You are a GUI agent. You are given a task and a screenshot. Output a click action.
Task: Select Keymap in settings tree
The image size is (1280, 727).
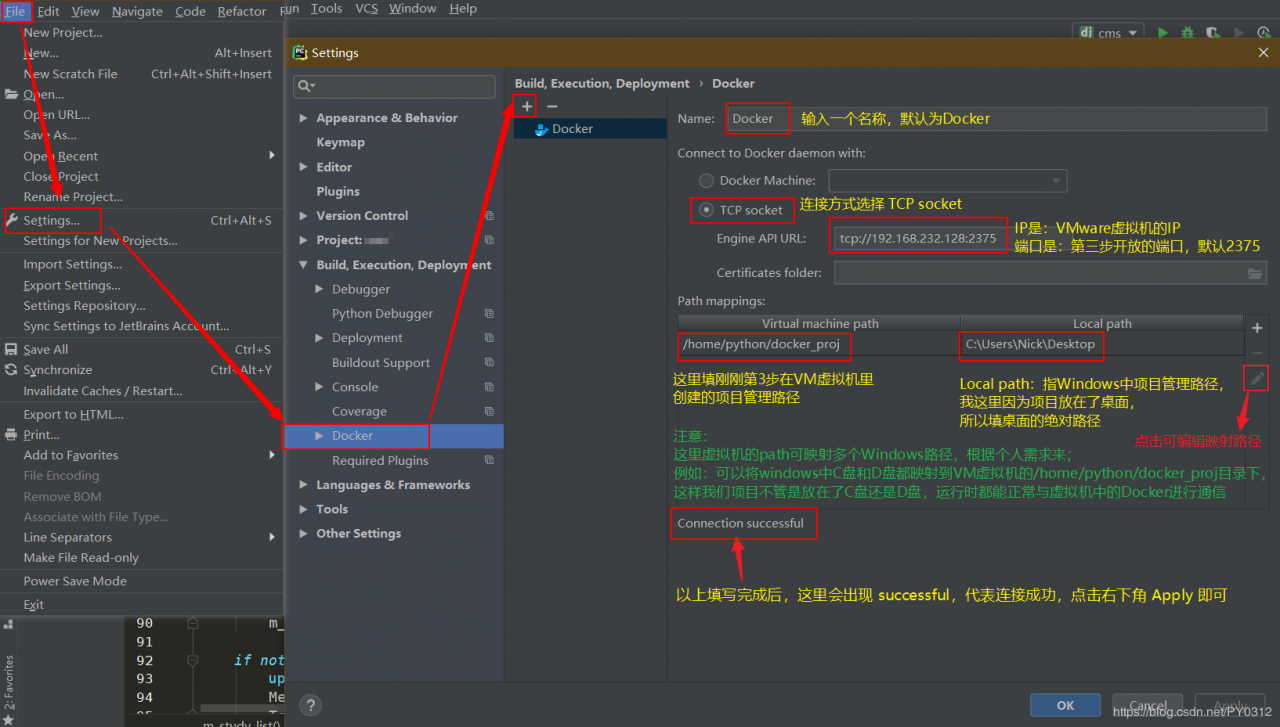pyautogui.click(x=340, y=143)
